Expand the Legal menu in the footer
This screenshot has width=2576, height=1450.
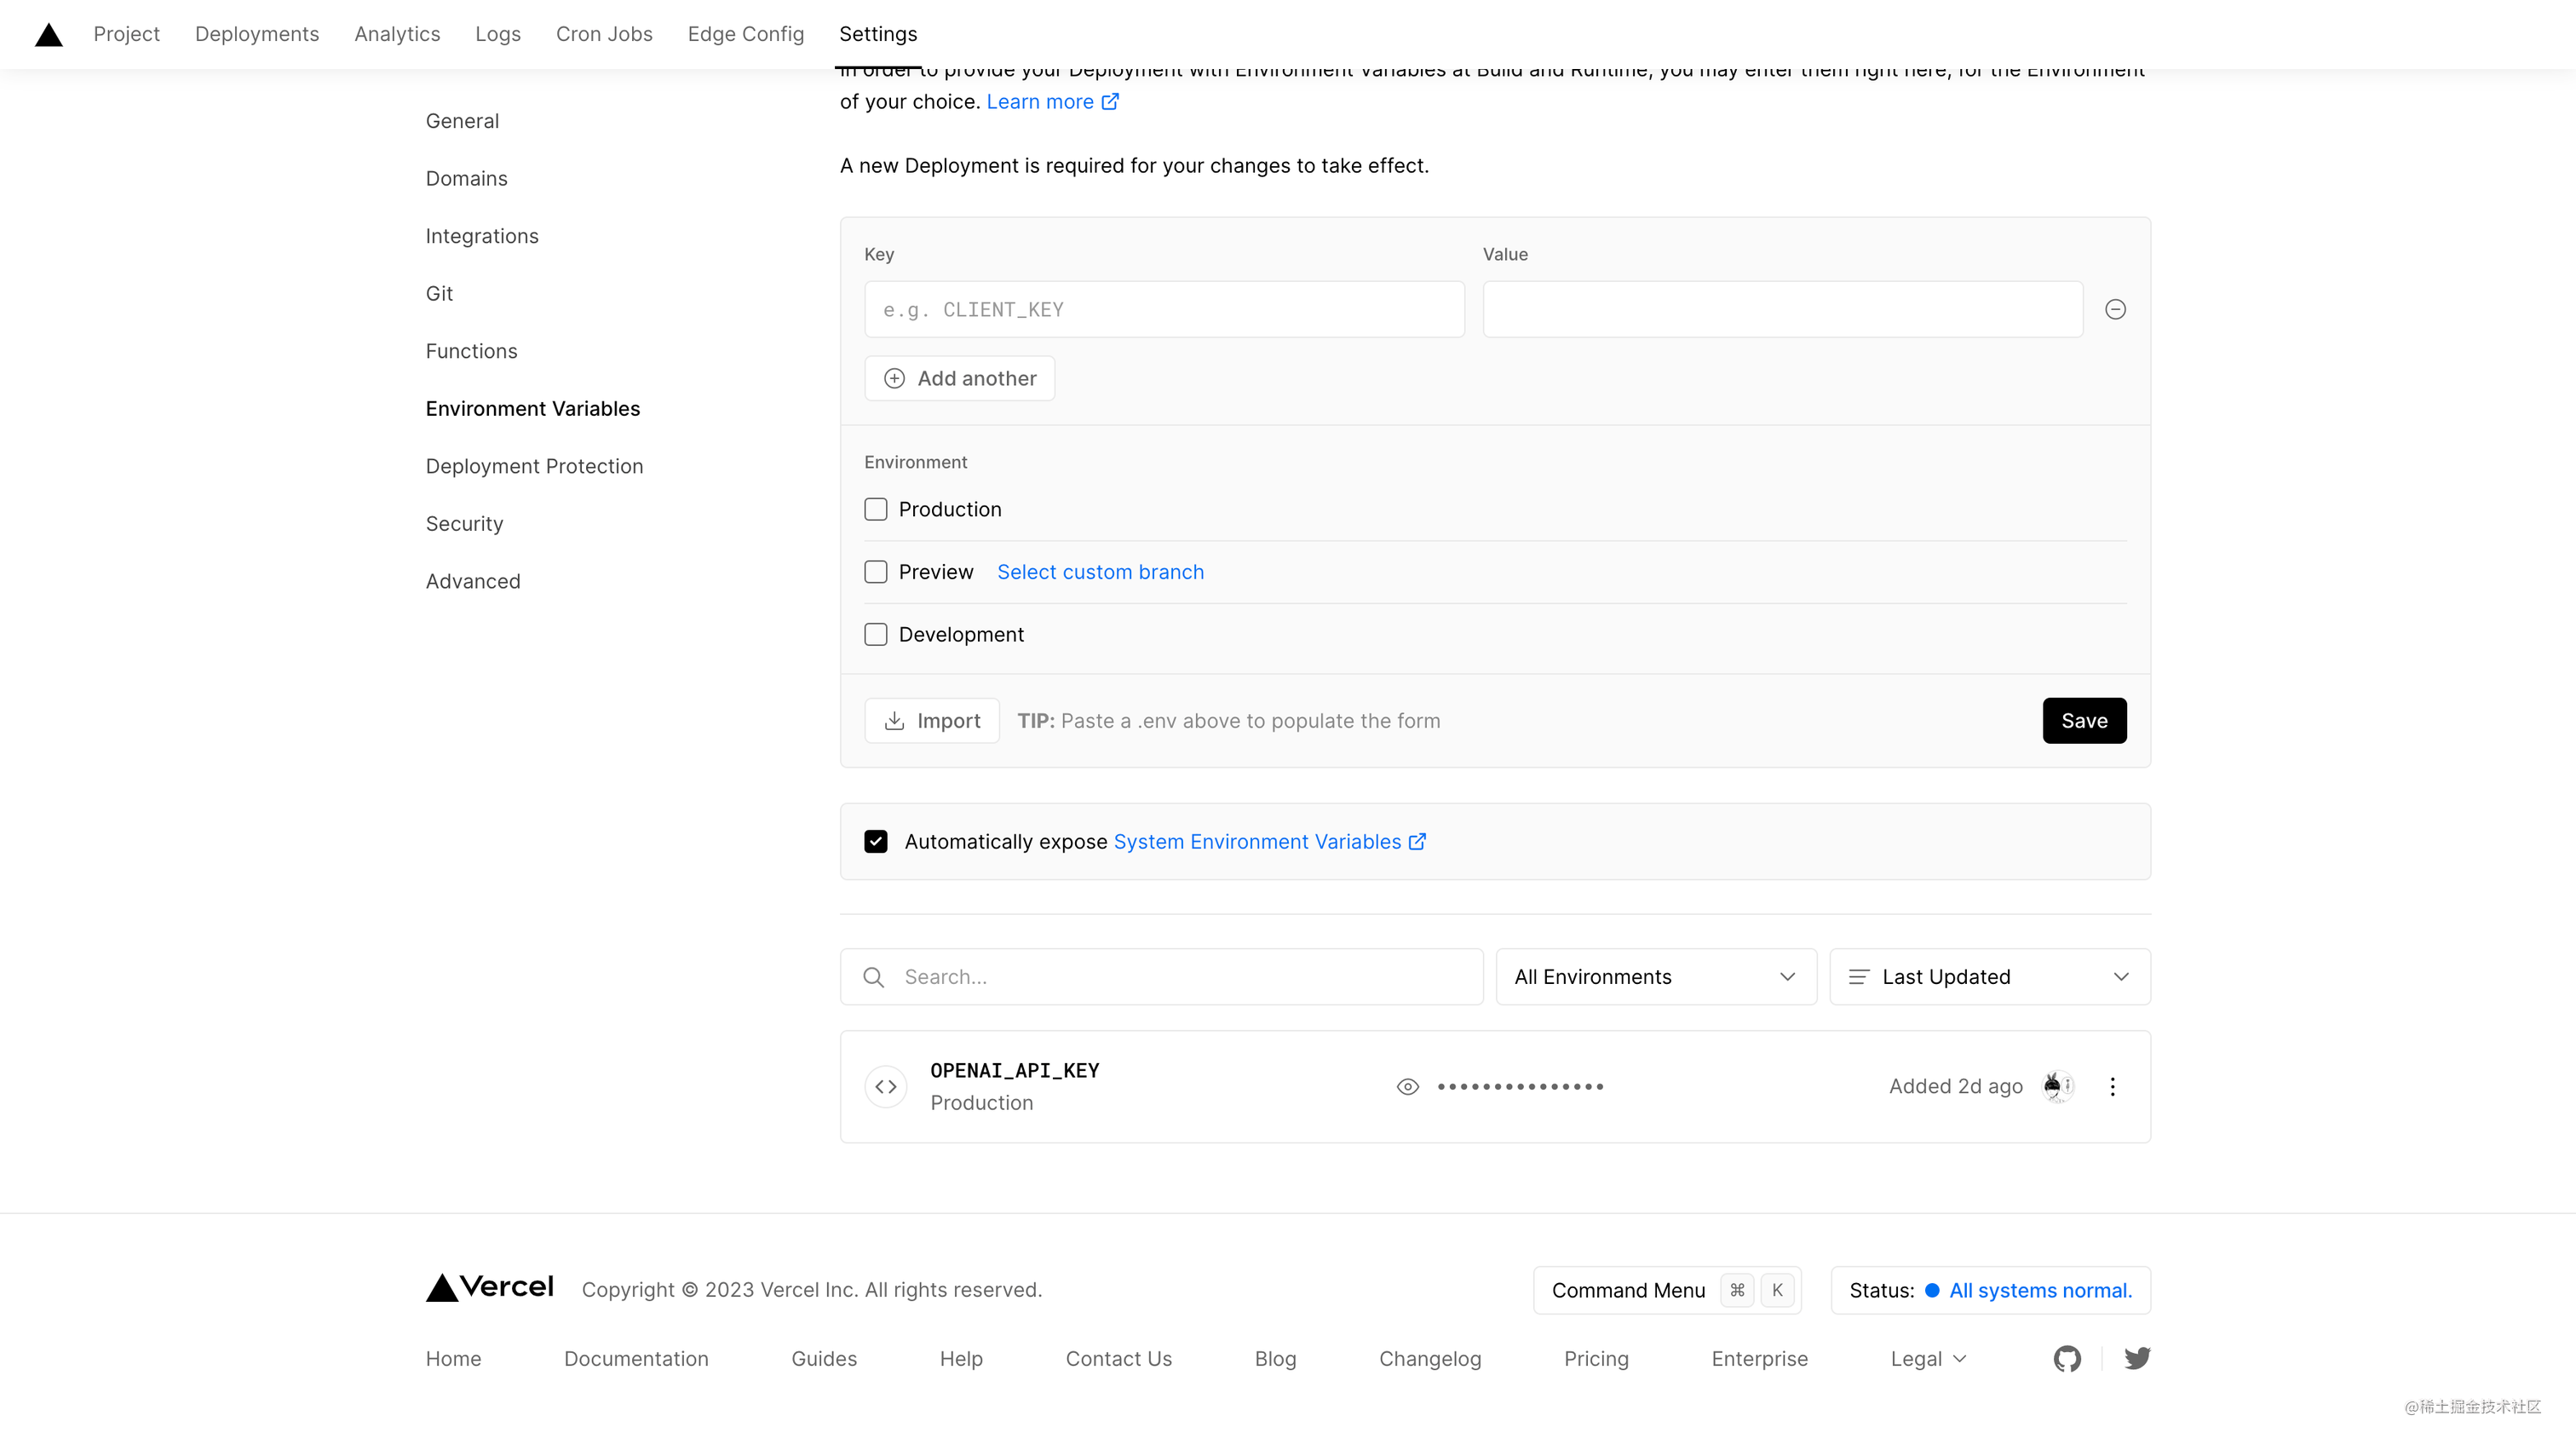(x=1928, y=1358)
